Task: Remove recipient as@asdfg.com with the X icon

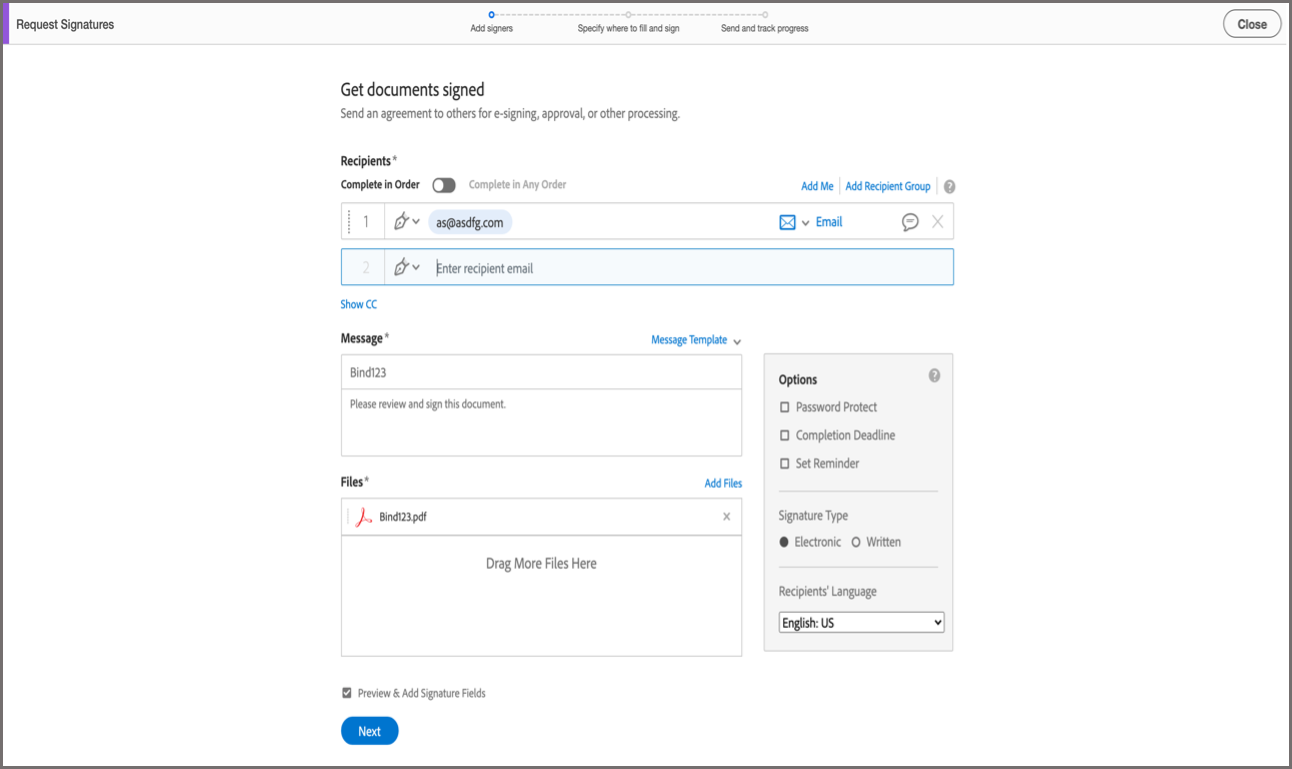Action: point(937,221)
